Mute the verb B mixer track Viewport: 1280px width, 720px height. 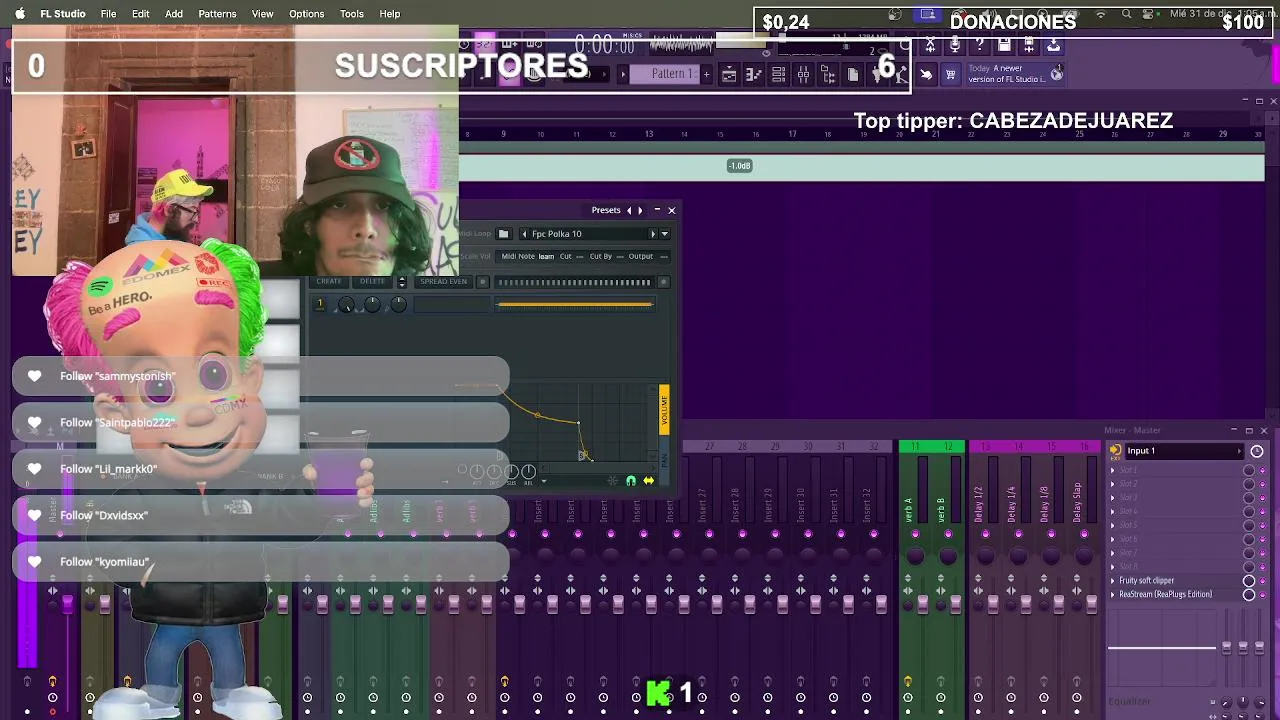[948, 534]
